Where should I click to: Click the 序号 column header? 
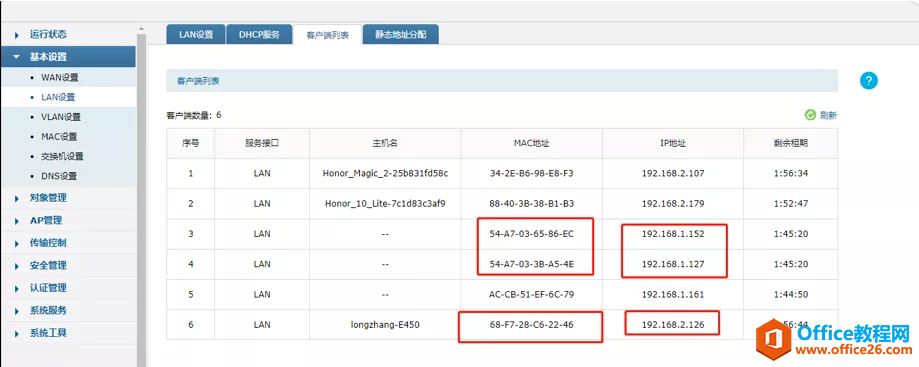coord(190,143)
